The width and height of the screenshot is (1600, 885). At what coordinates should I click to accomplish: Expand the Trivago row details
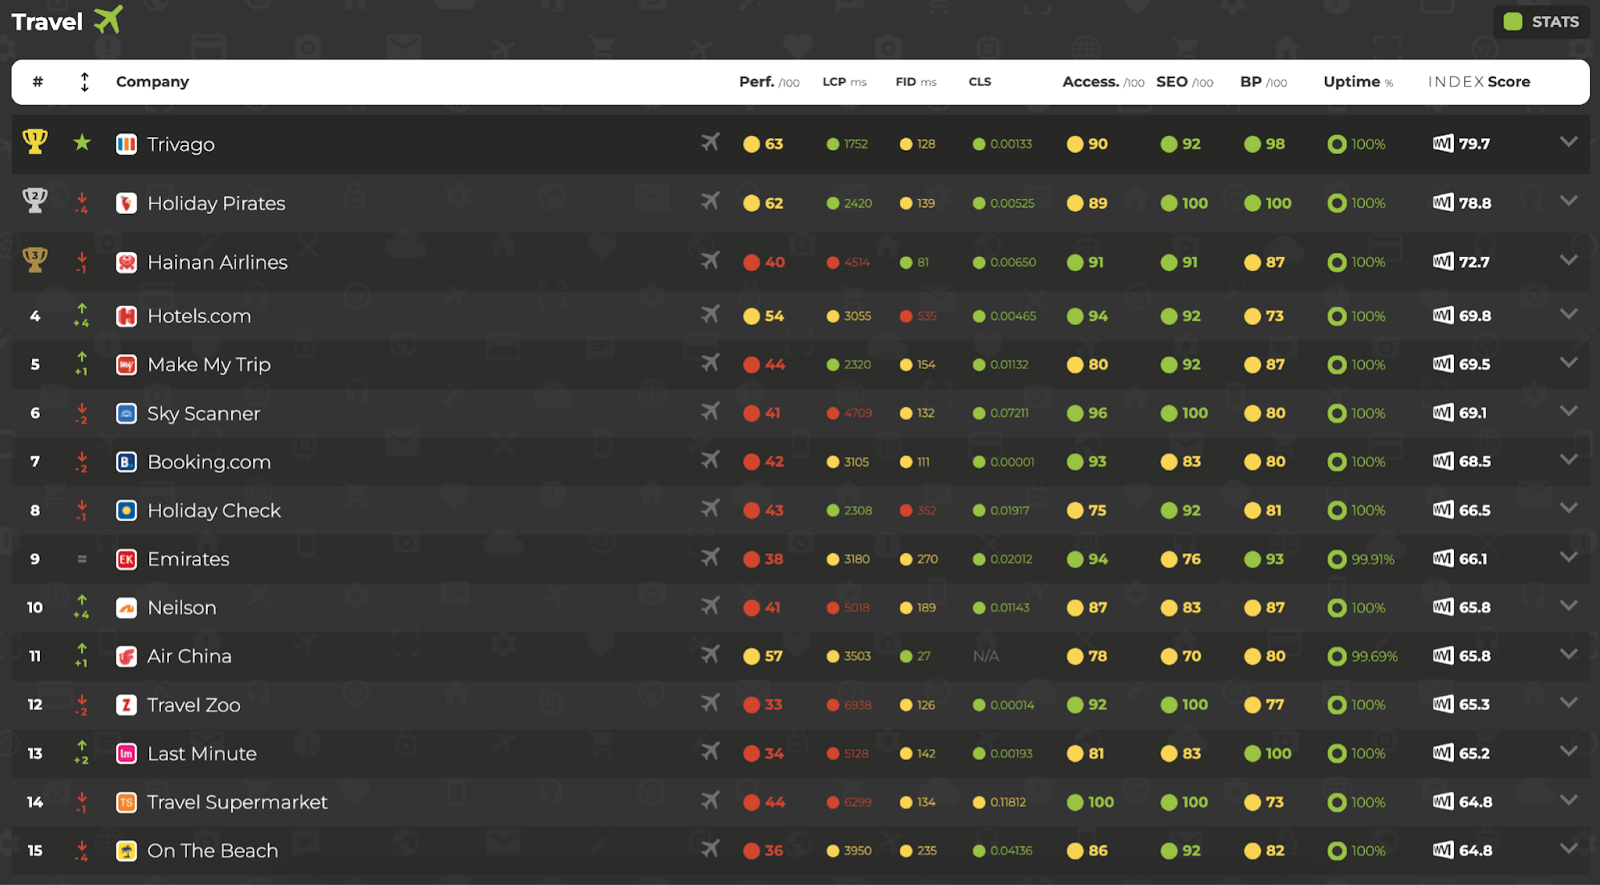1568,142
